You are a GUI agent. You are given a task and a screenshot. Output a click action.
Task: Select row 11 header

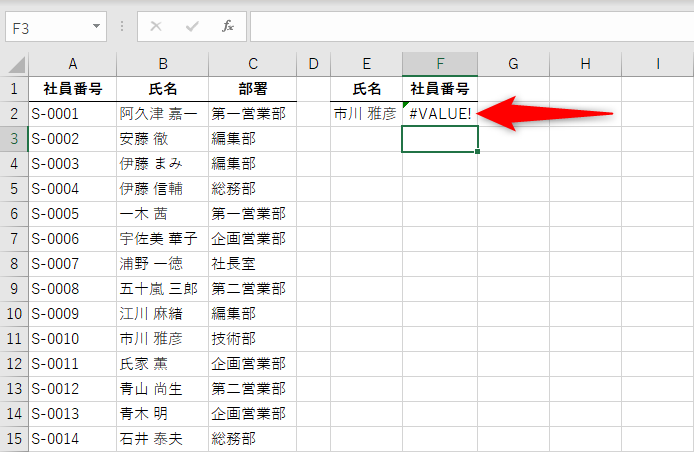(x=14, y=339)
